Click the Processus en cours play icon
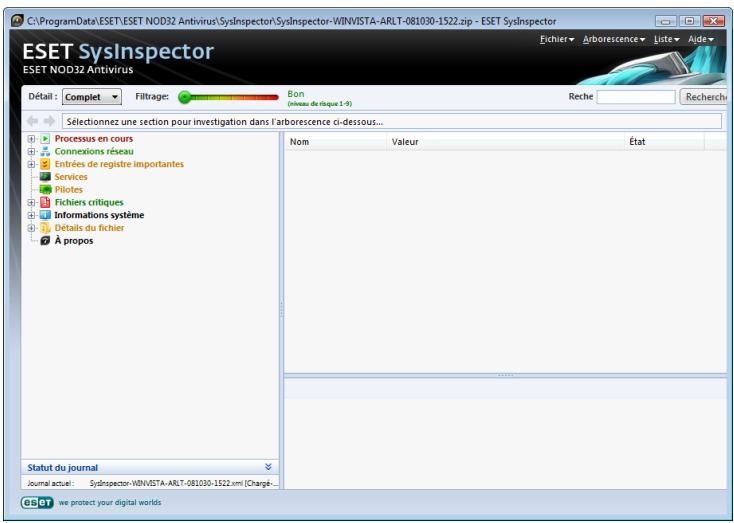Screen dimensions: 734x523 tap(45, 139)
